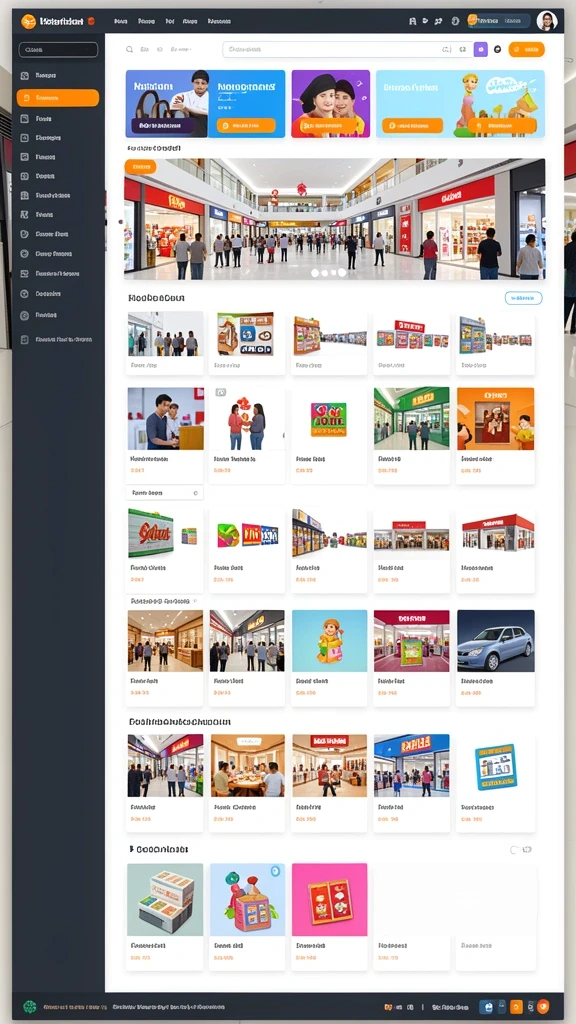
Task: Click the purple icon beside search bar
Action: tap(481, 49)
